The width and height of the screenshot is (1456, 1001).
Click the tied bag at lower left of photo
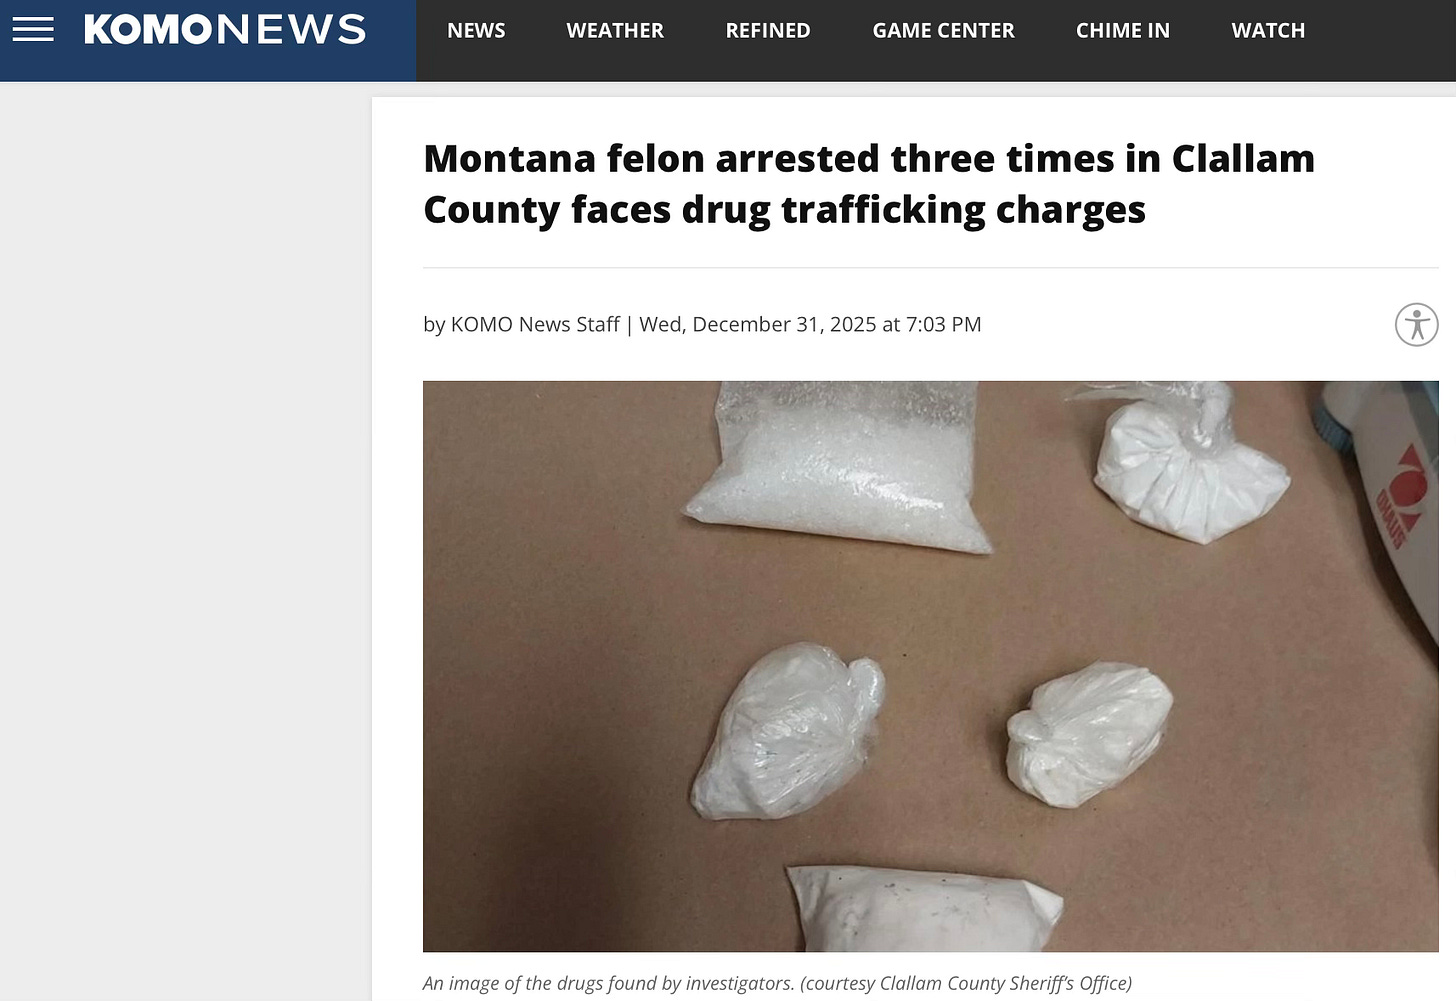point(788,730)
